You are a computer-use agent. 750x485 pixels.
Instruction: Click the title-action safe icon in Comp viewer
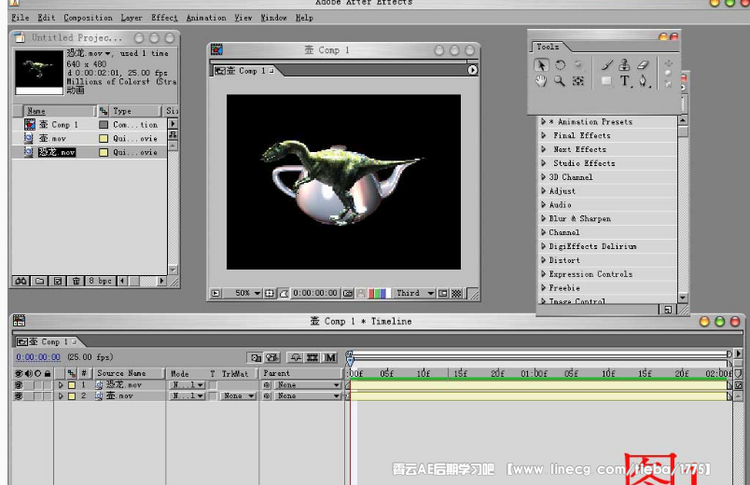tap(270, 293)
